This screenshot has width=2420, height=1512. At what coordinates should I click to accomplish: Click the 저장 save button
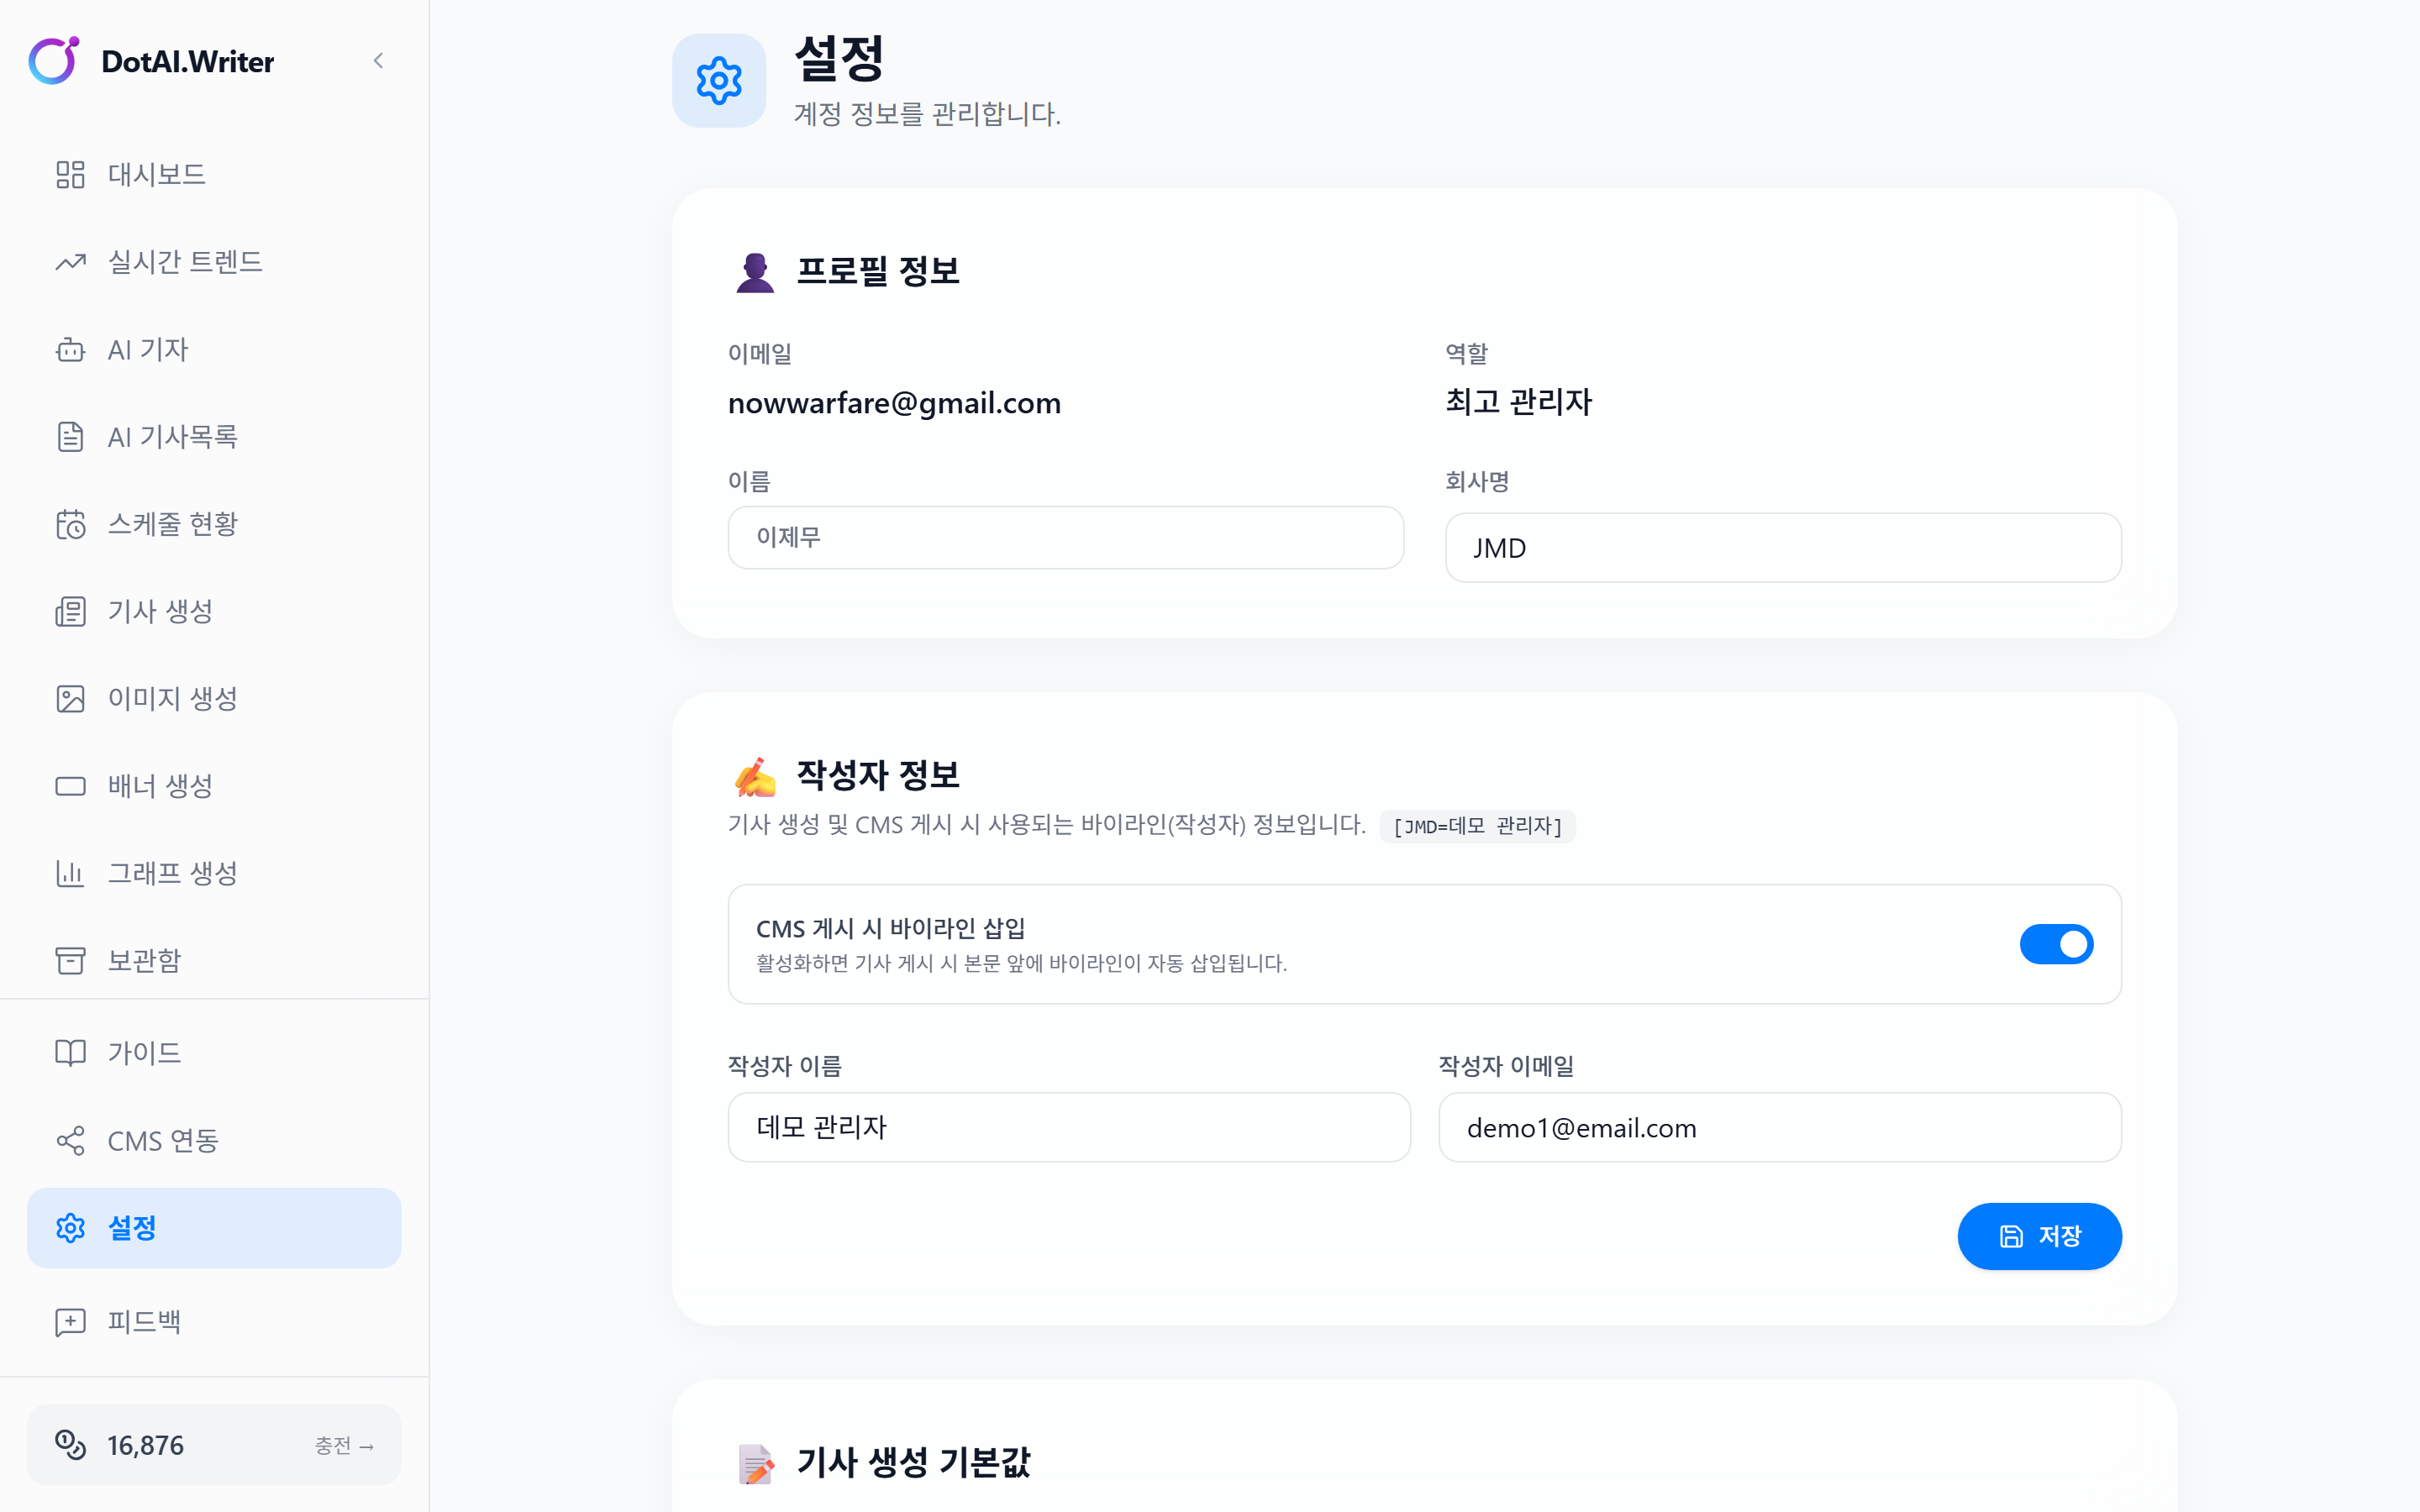coord(2040,1236)
